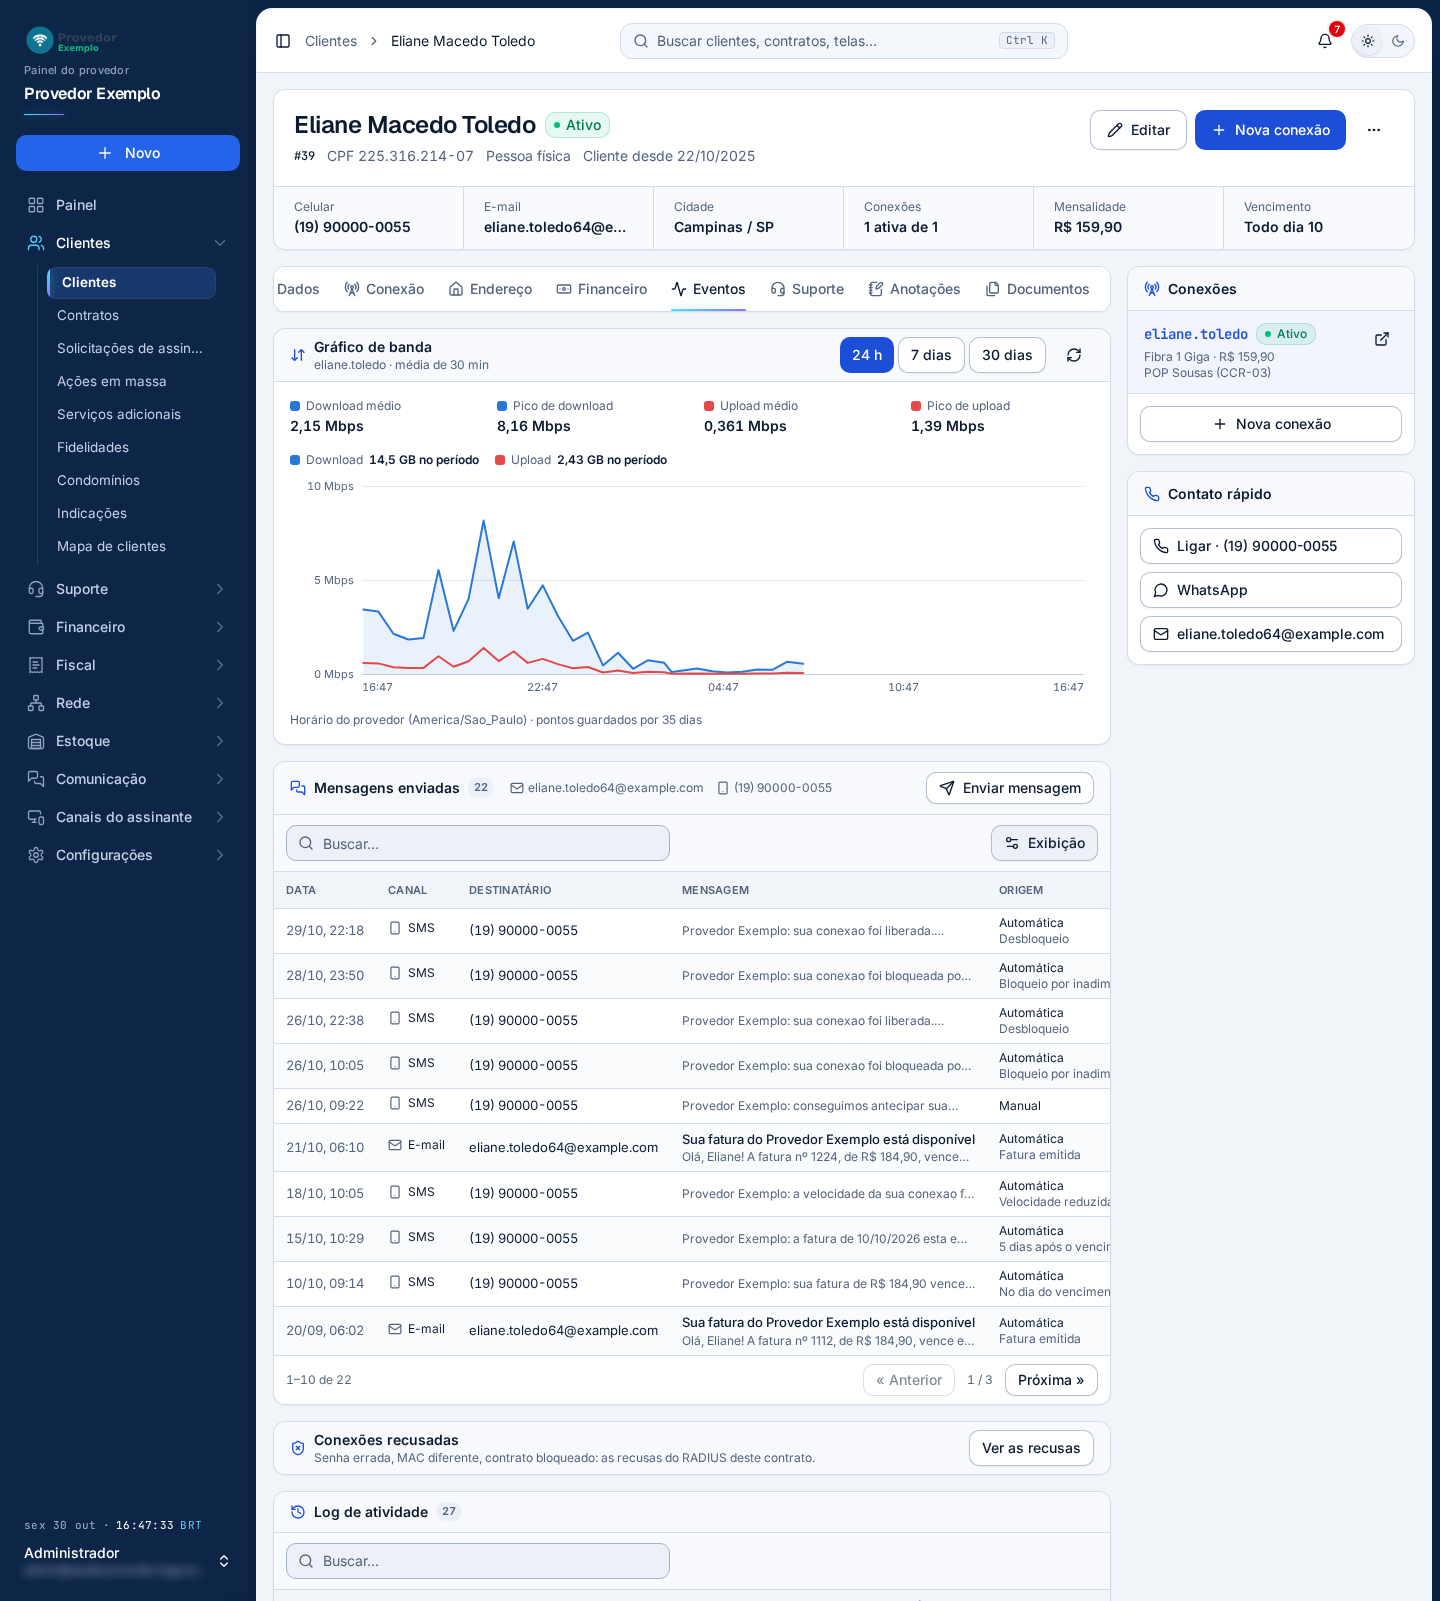Expand Fiscal sidebar section
This screenshot has height=1601, width=1440.
coord(128,665)
